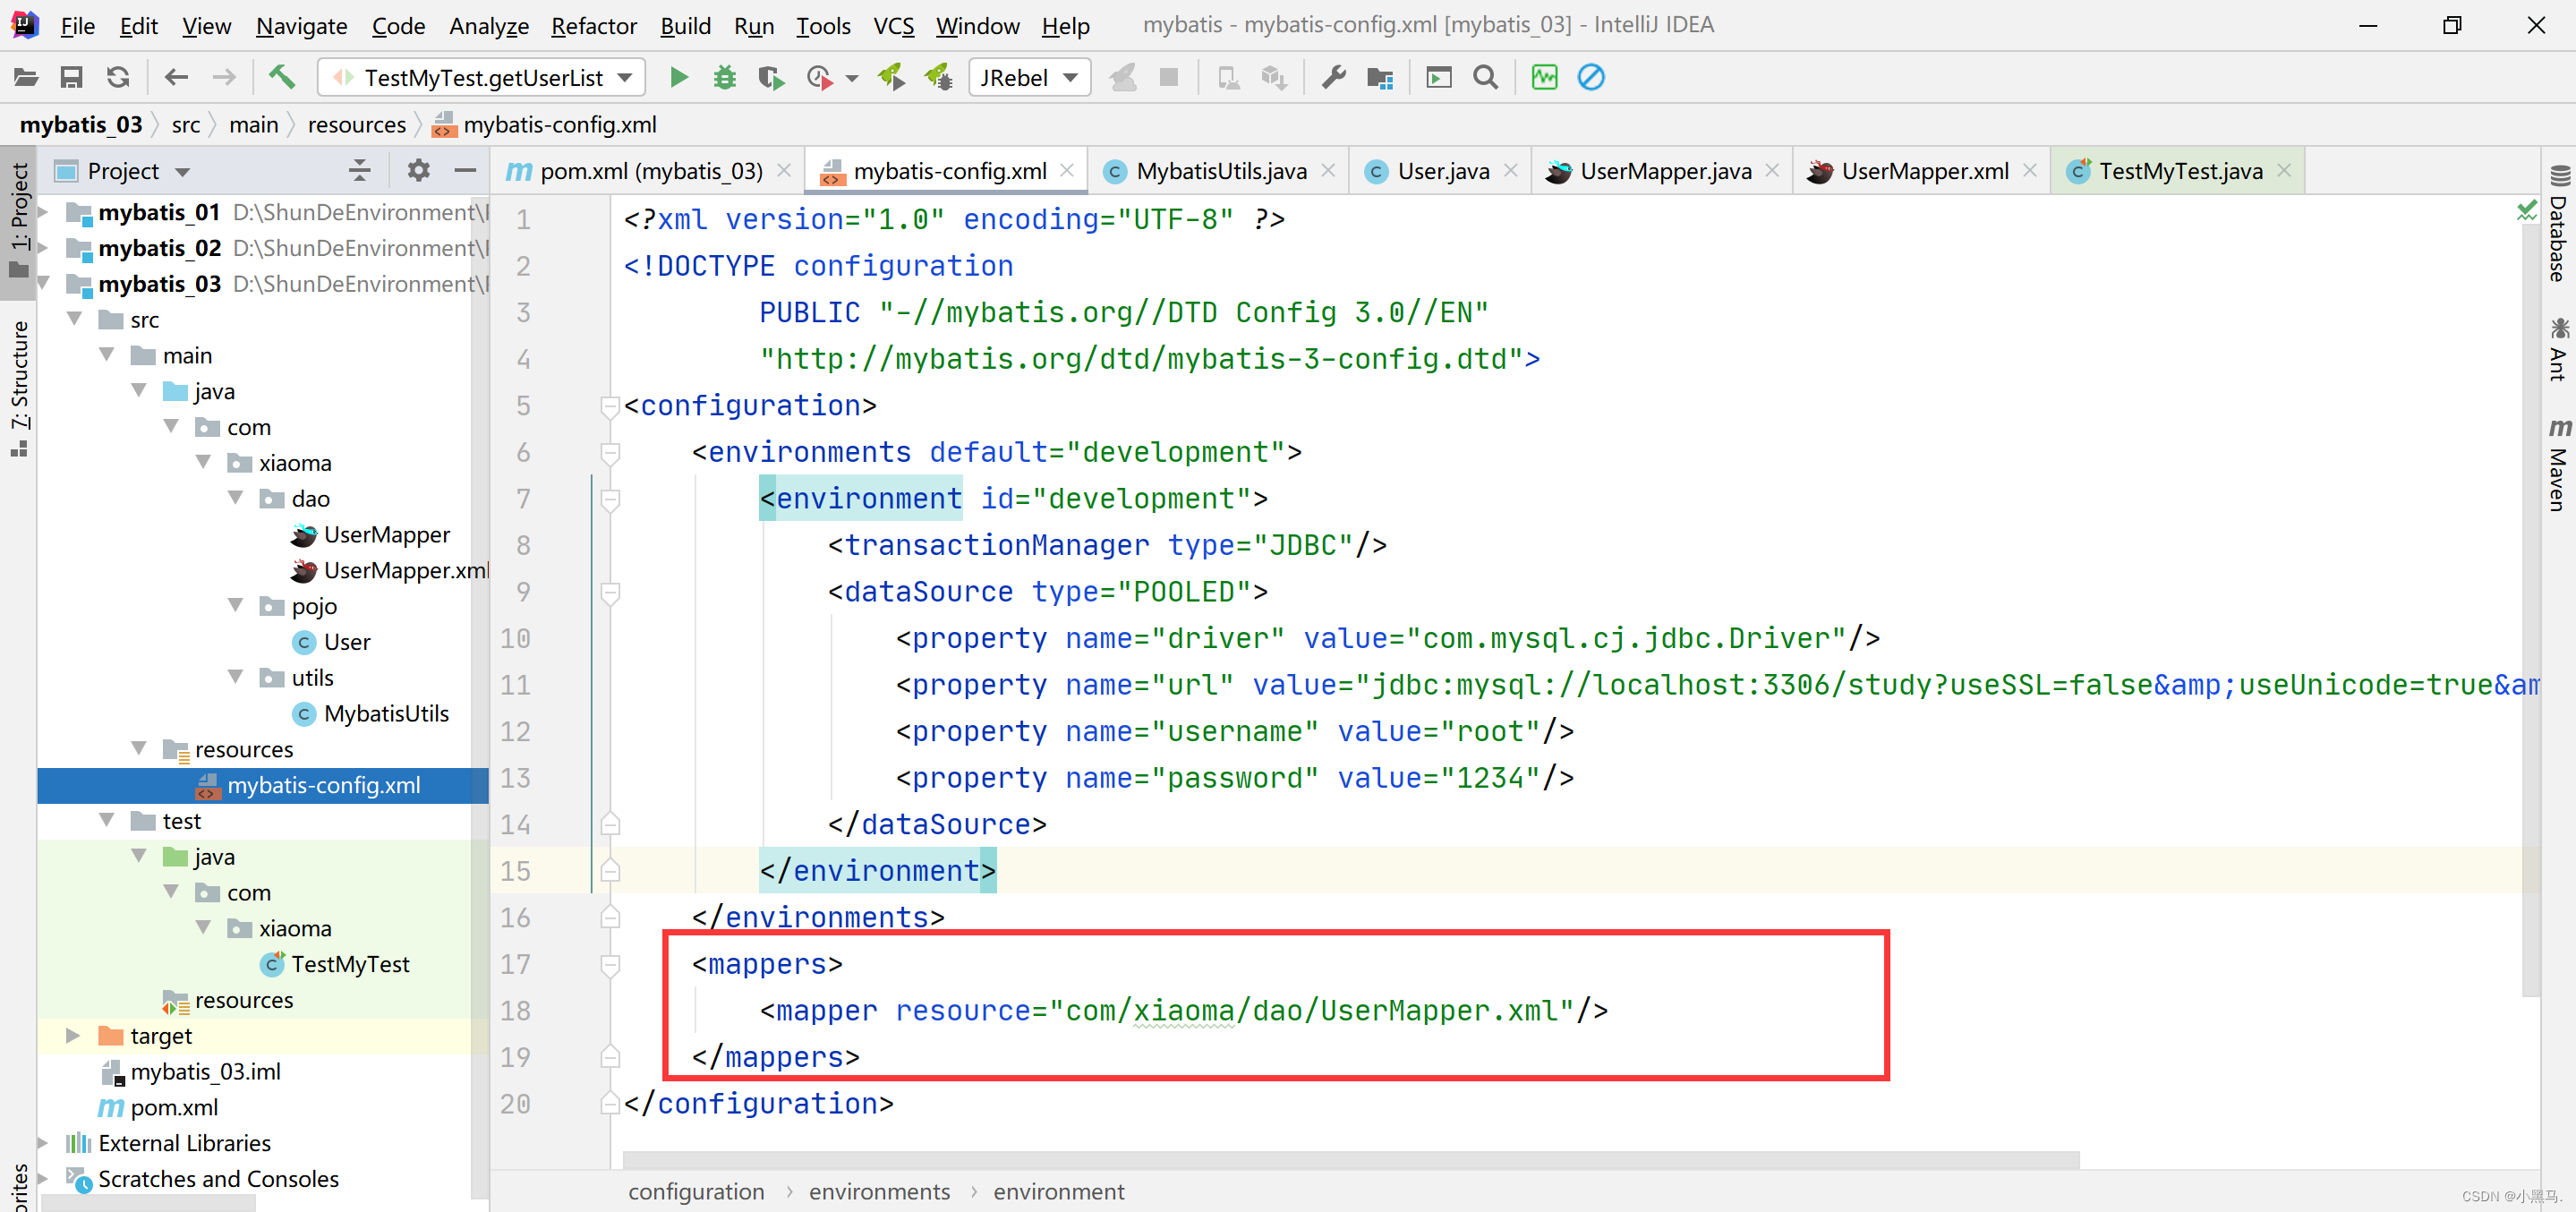The height and width of the screenshot is (1212, 2576).
Task: Click configuration in bottom breadcrumb
Action: pos(696,1191)
